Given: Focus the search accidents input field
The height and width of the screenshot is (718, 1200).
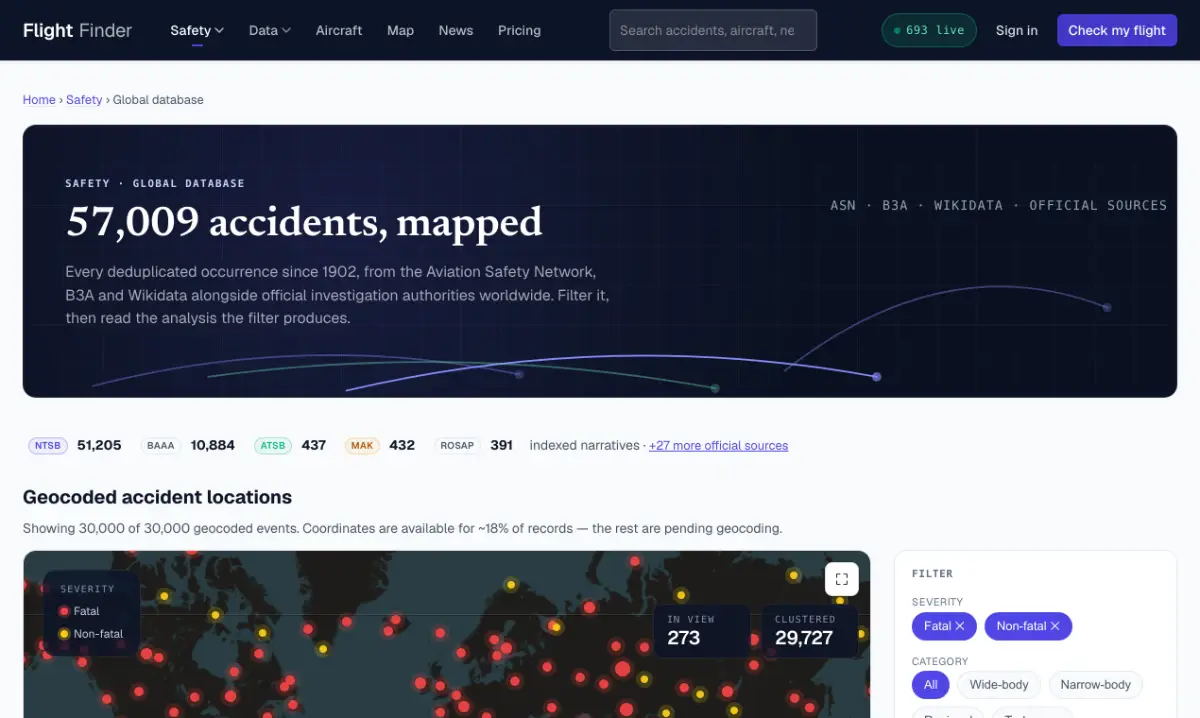Looking at the screenshot, I should pos(713,30).
